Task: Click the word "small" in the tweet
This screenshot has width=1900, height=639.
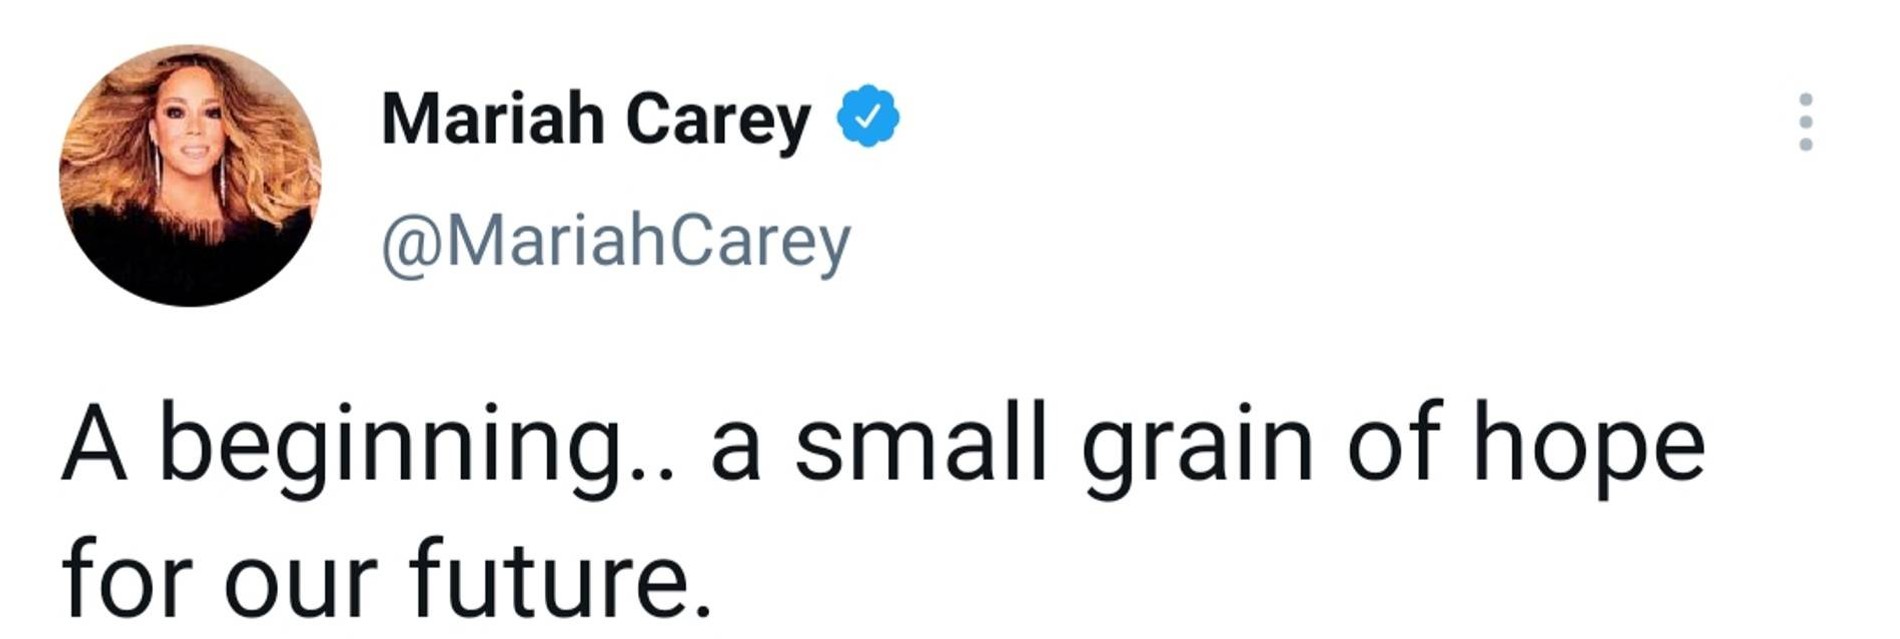Action: point(919,444)
